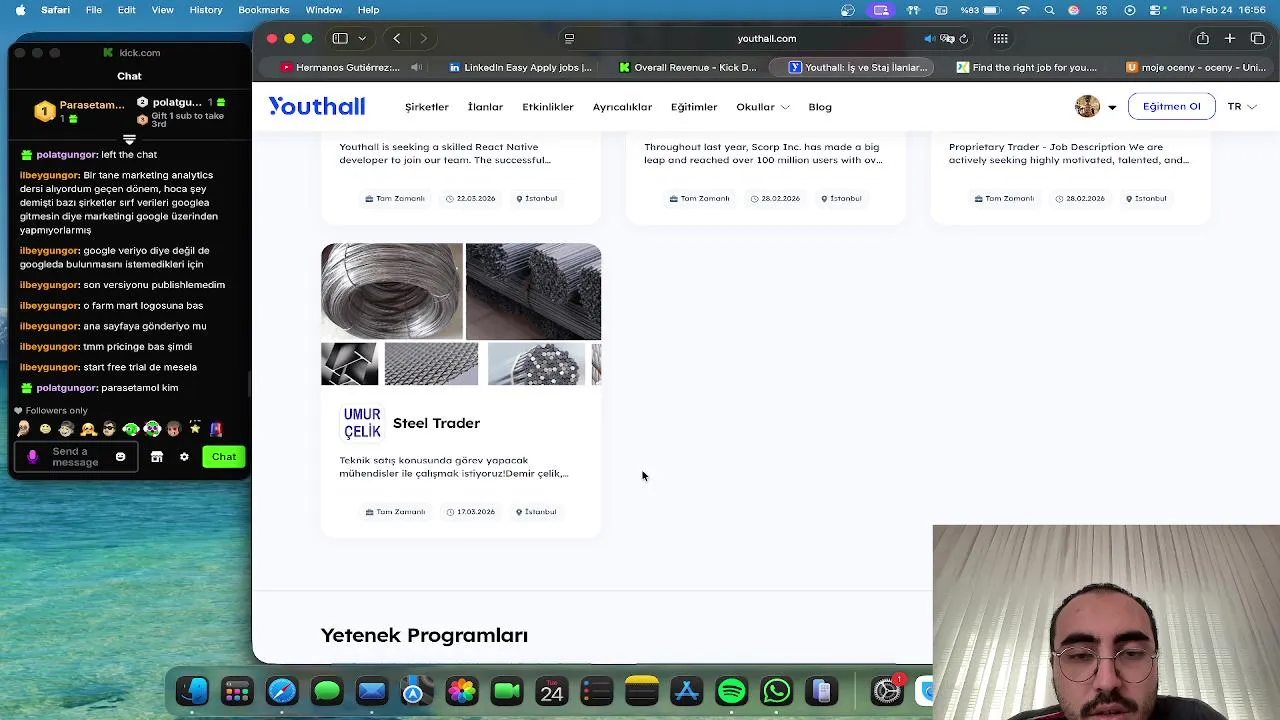Open the Eğitimler nav link
The image size is (1280, 720).
tap(694, 107)
